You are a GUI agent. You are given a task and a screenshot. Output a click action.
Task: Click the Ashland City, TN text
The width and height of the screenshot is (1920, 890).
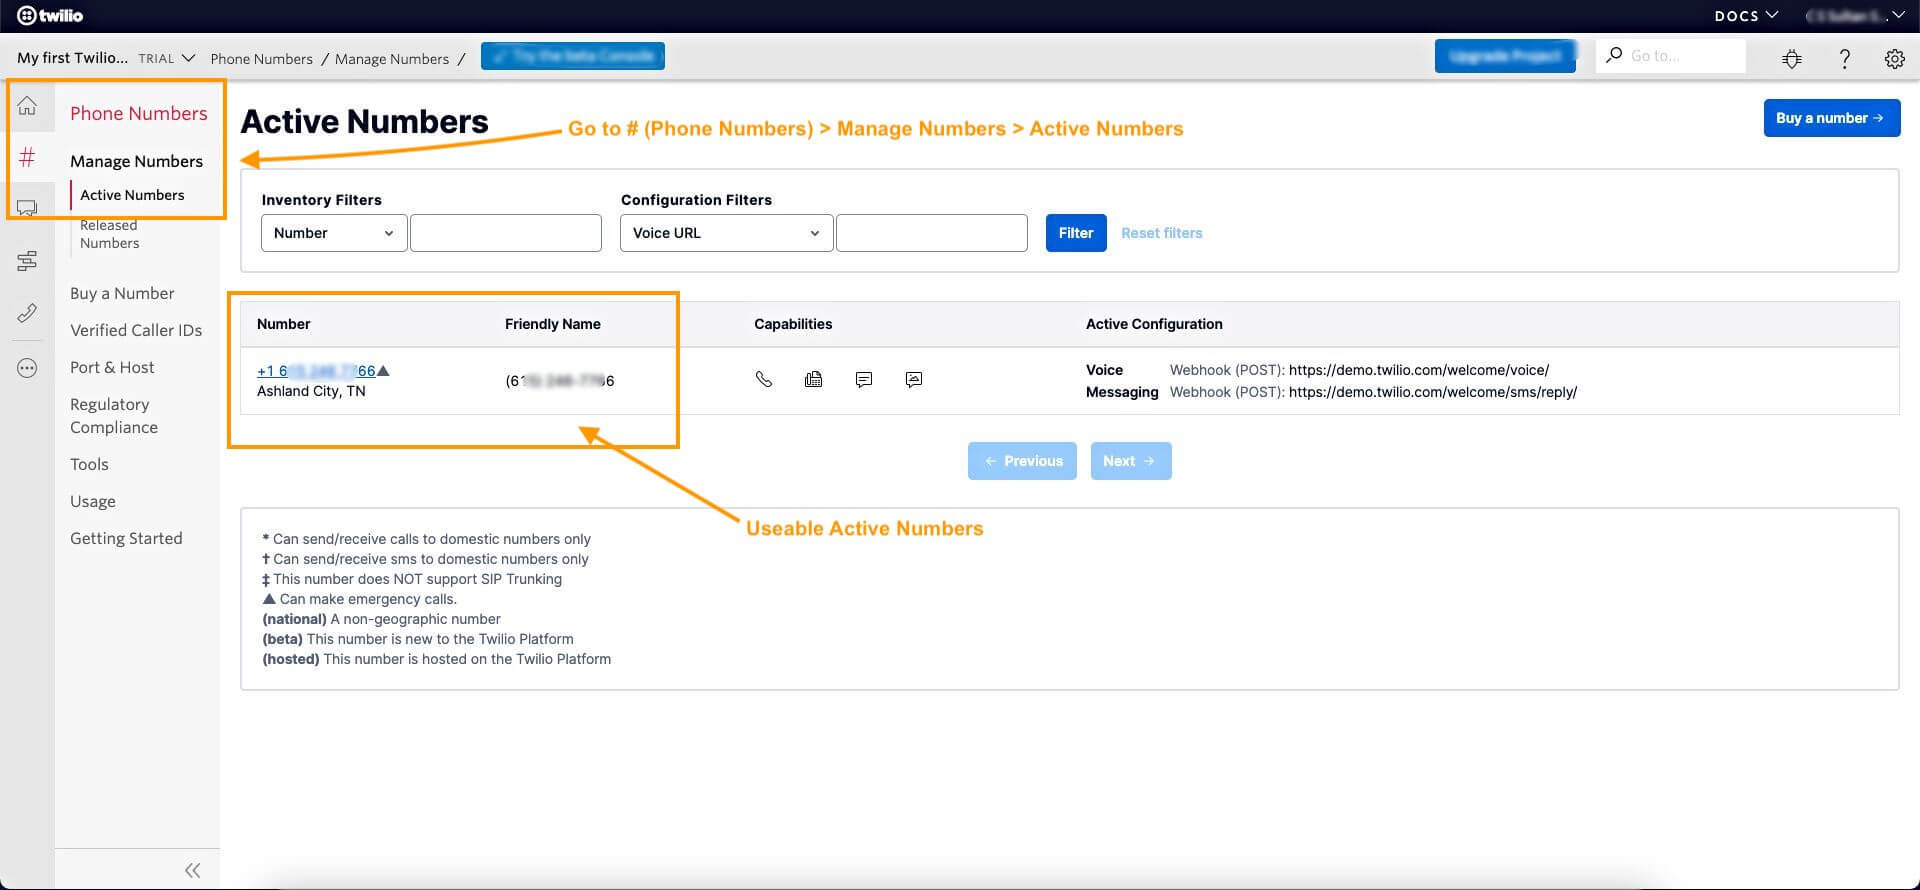pos(311,391)
